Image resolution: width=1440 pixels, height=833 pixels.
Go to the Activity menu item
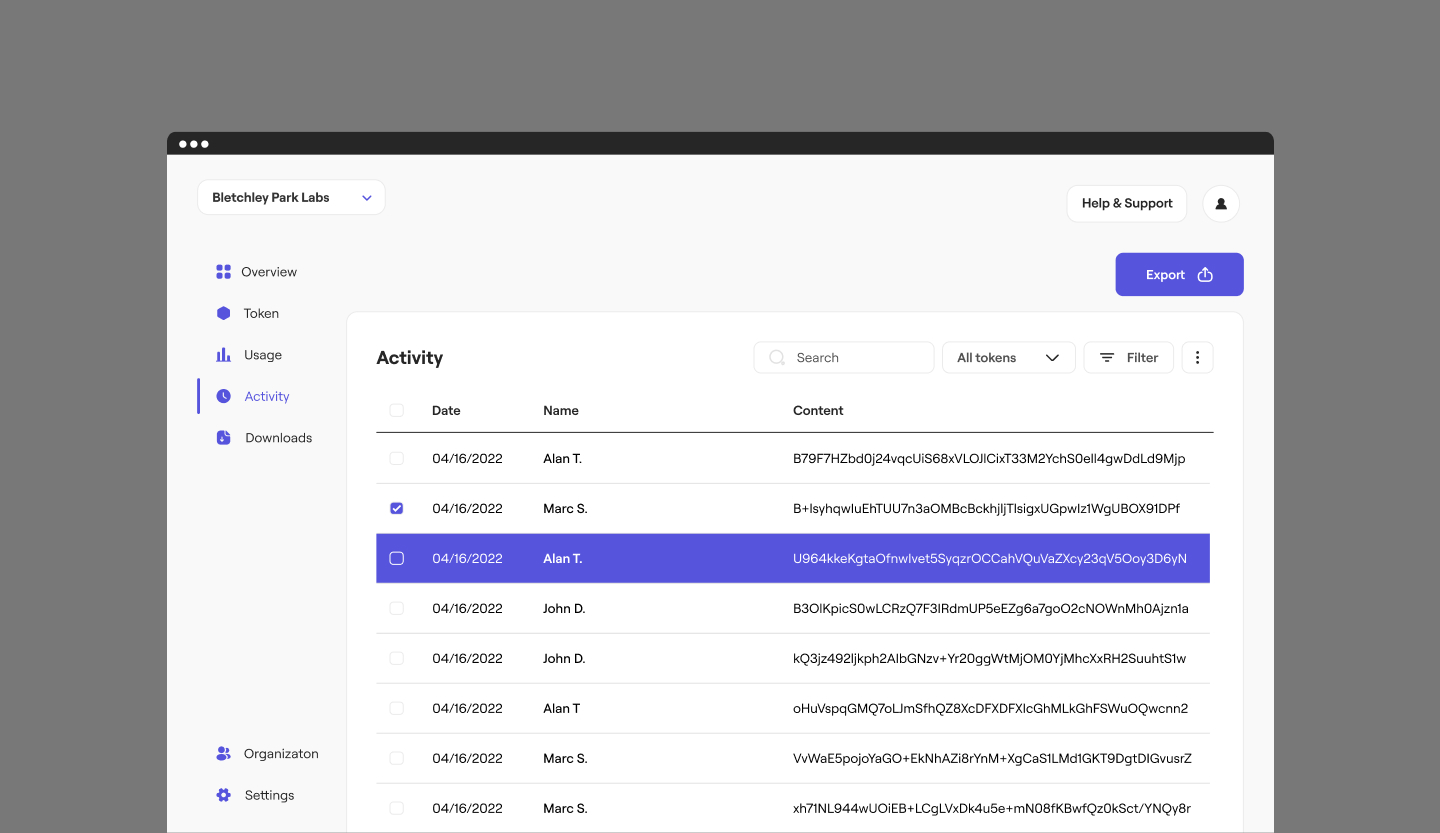(x=266, y=397)
